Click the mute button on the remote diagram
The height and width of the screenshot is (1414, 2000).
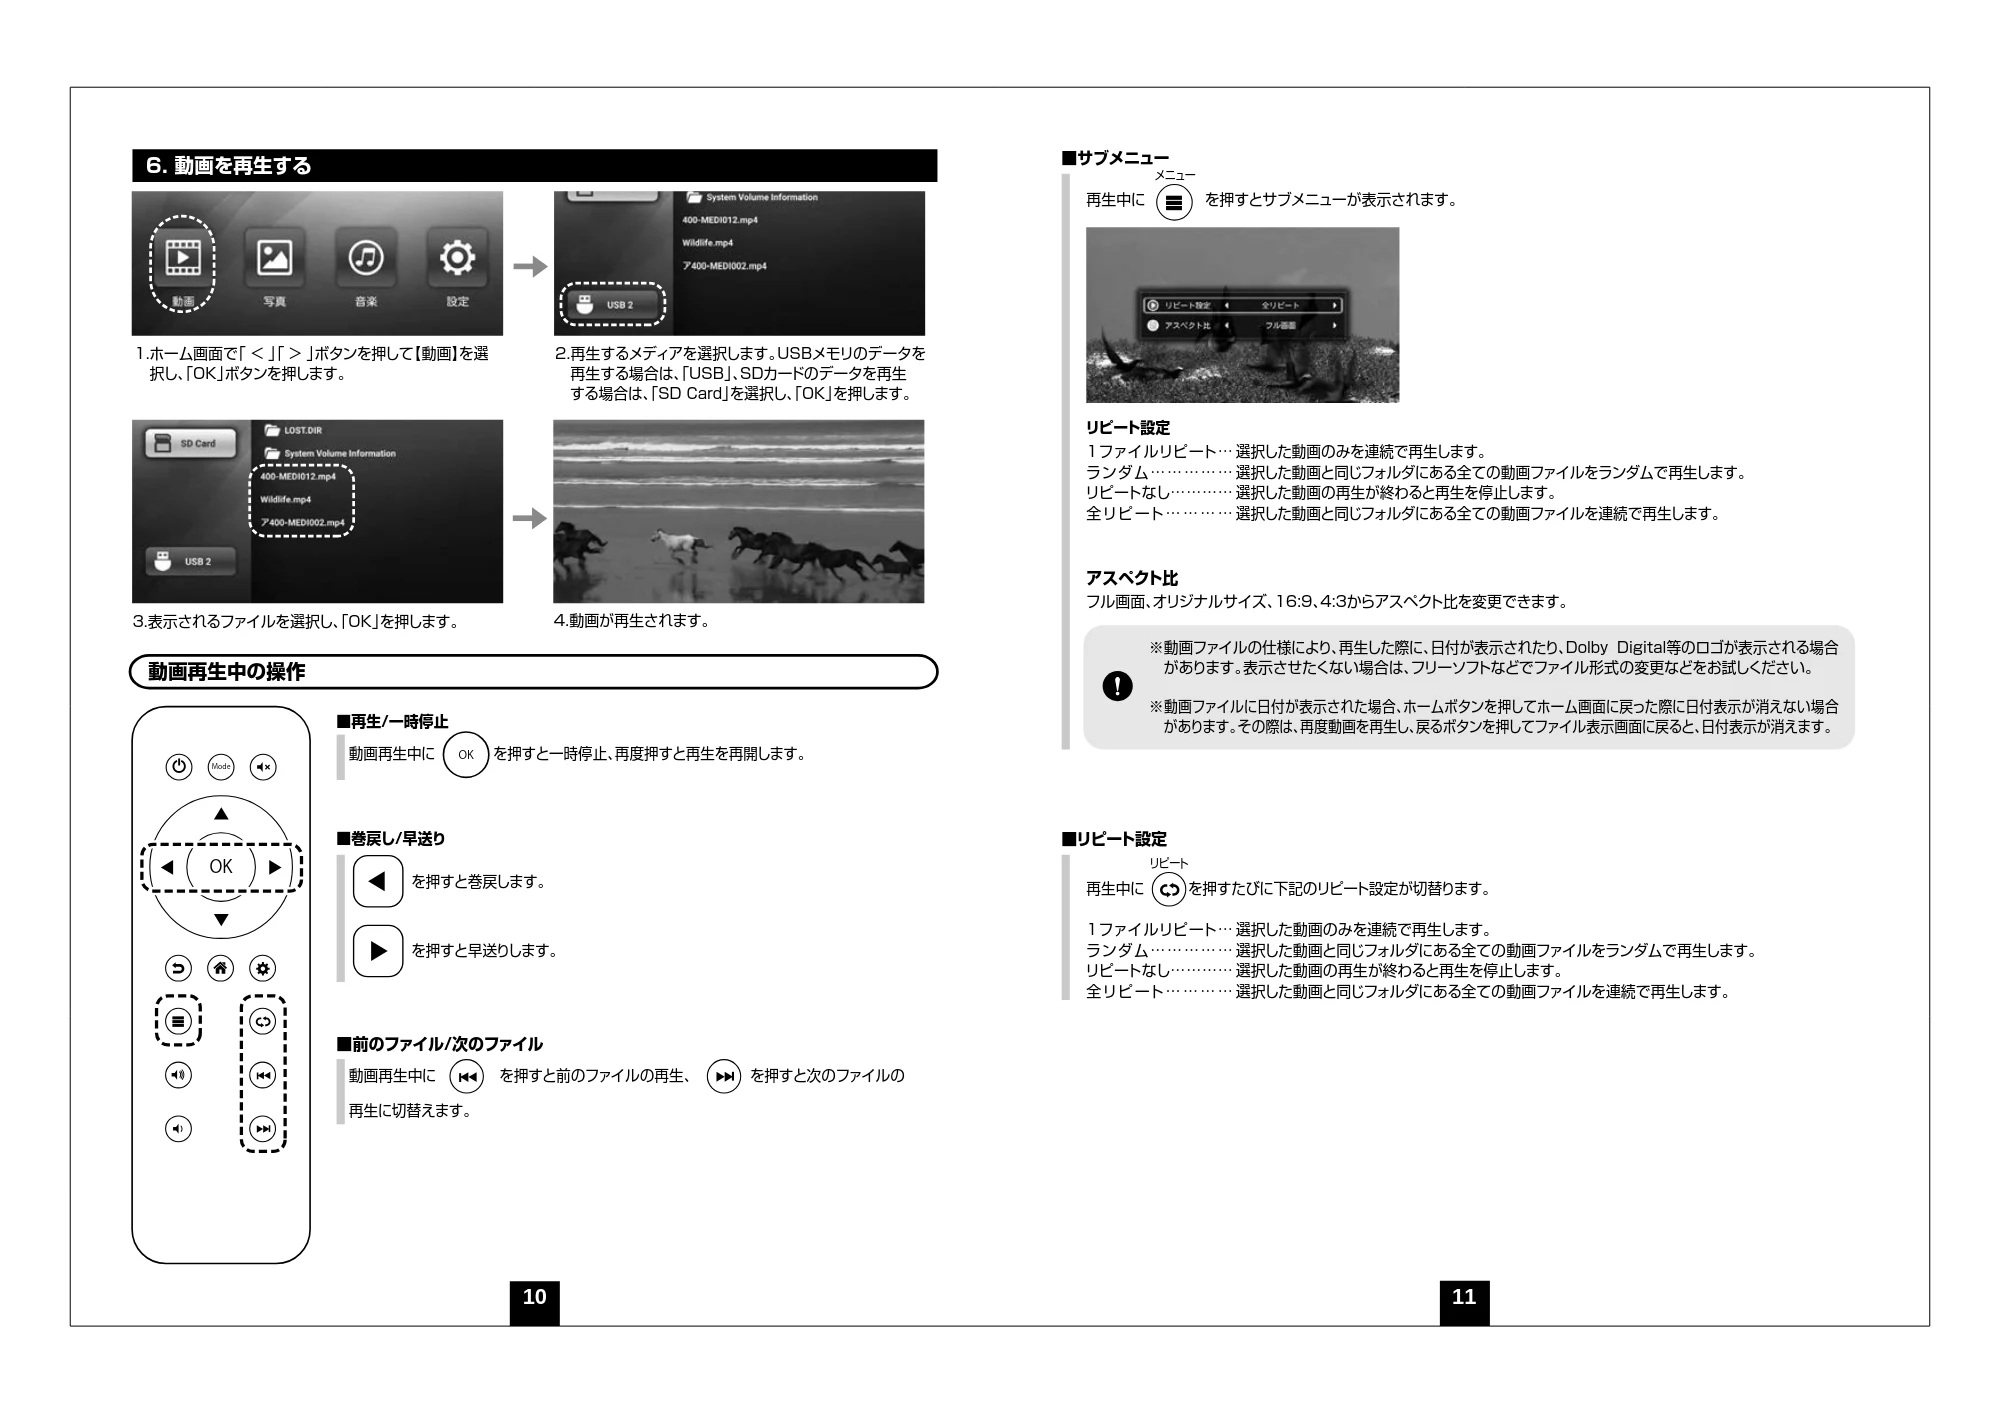(263, 767)
